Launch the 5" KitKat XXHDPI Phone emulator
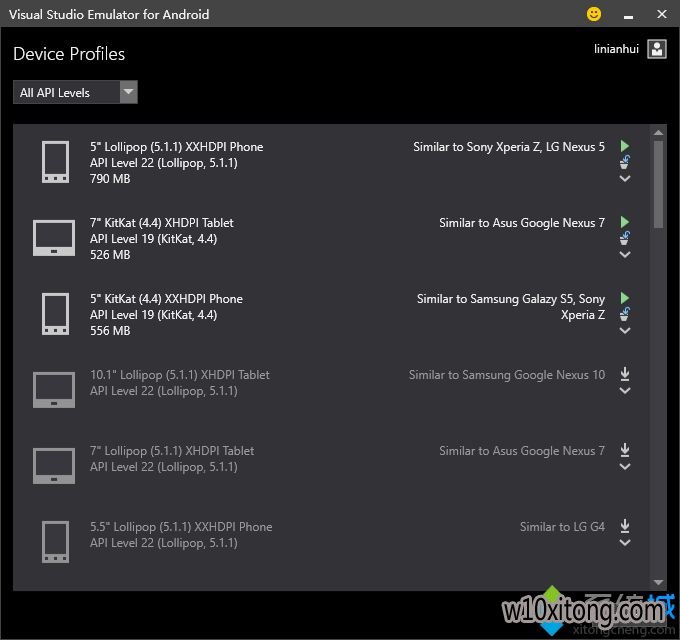Image resolution: width=680 pixels, height=640 pixels. point(624,298)
